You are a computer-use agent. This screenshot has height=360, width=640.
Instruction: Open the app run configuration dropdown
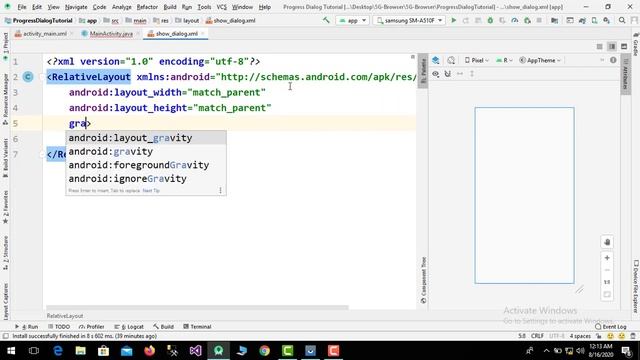pyautogui.click(x=353, y=20)
